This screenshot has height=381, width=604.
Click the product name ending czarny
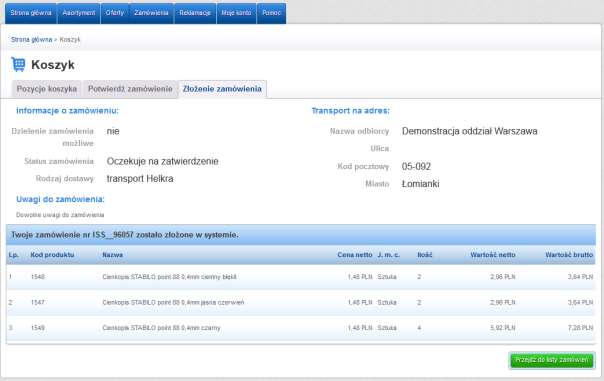(161, 328)
